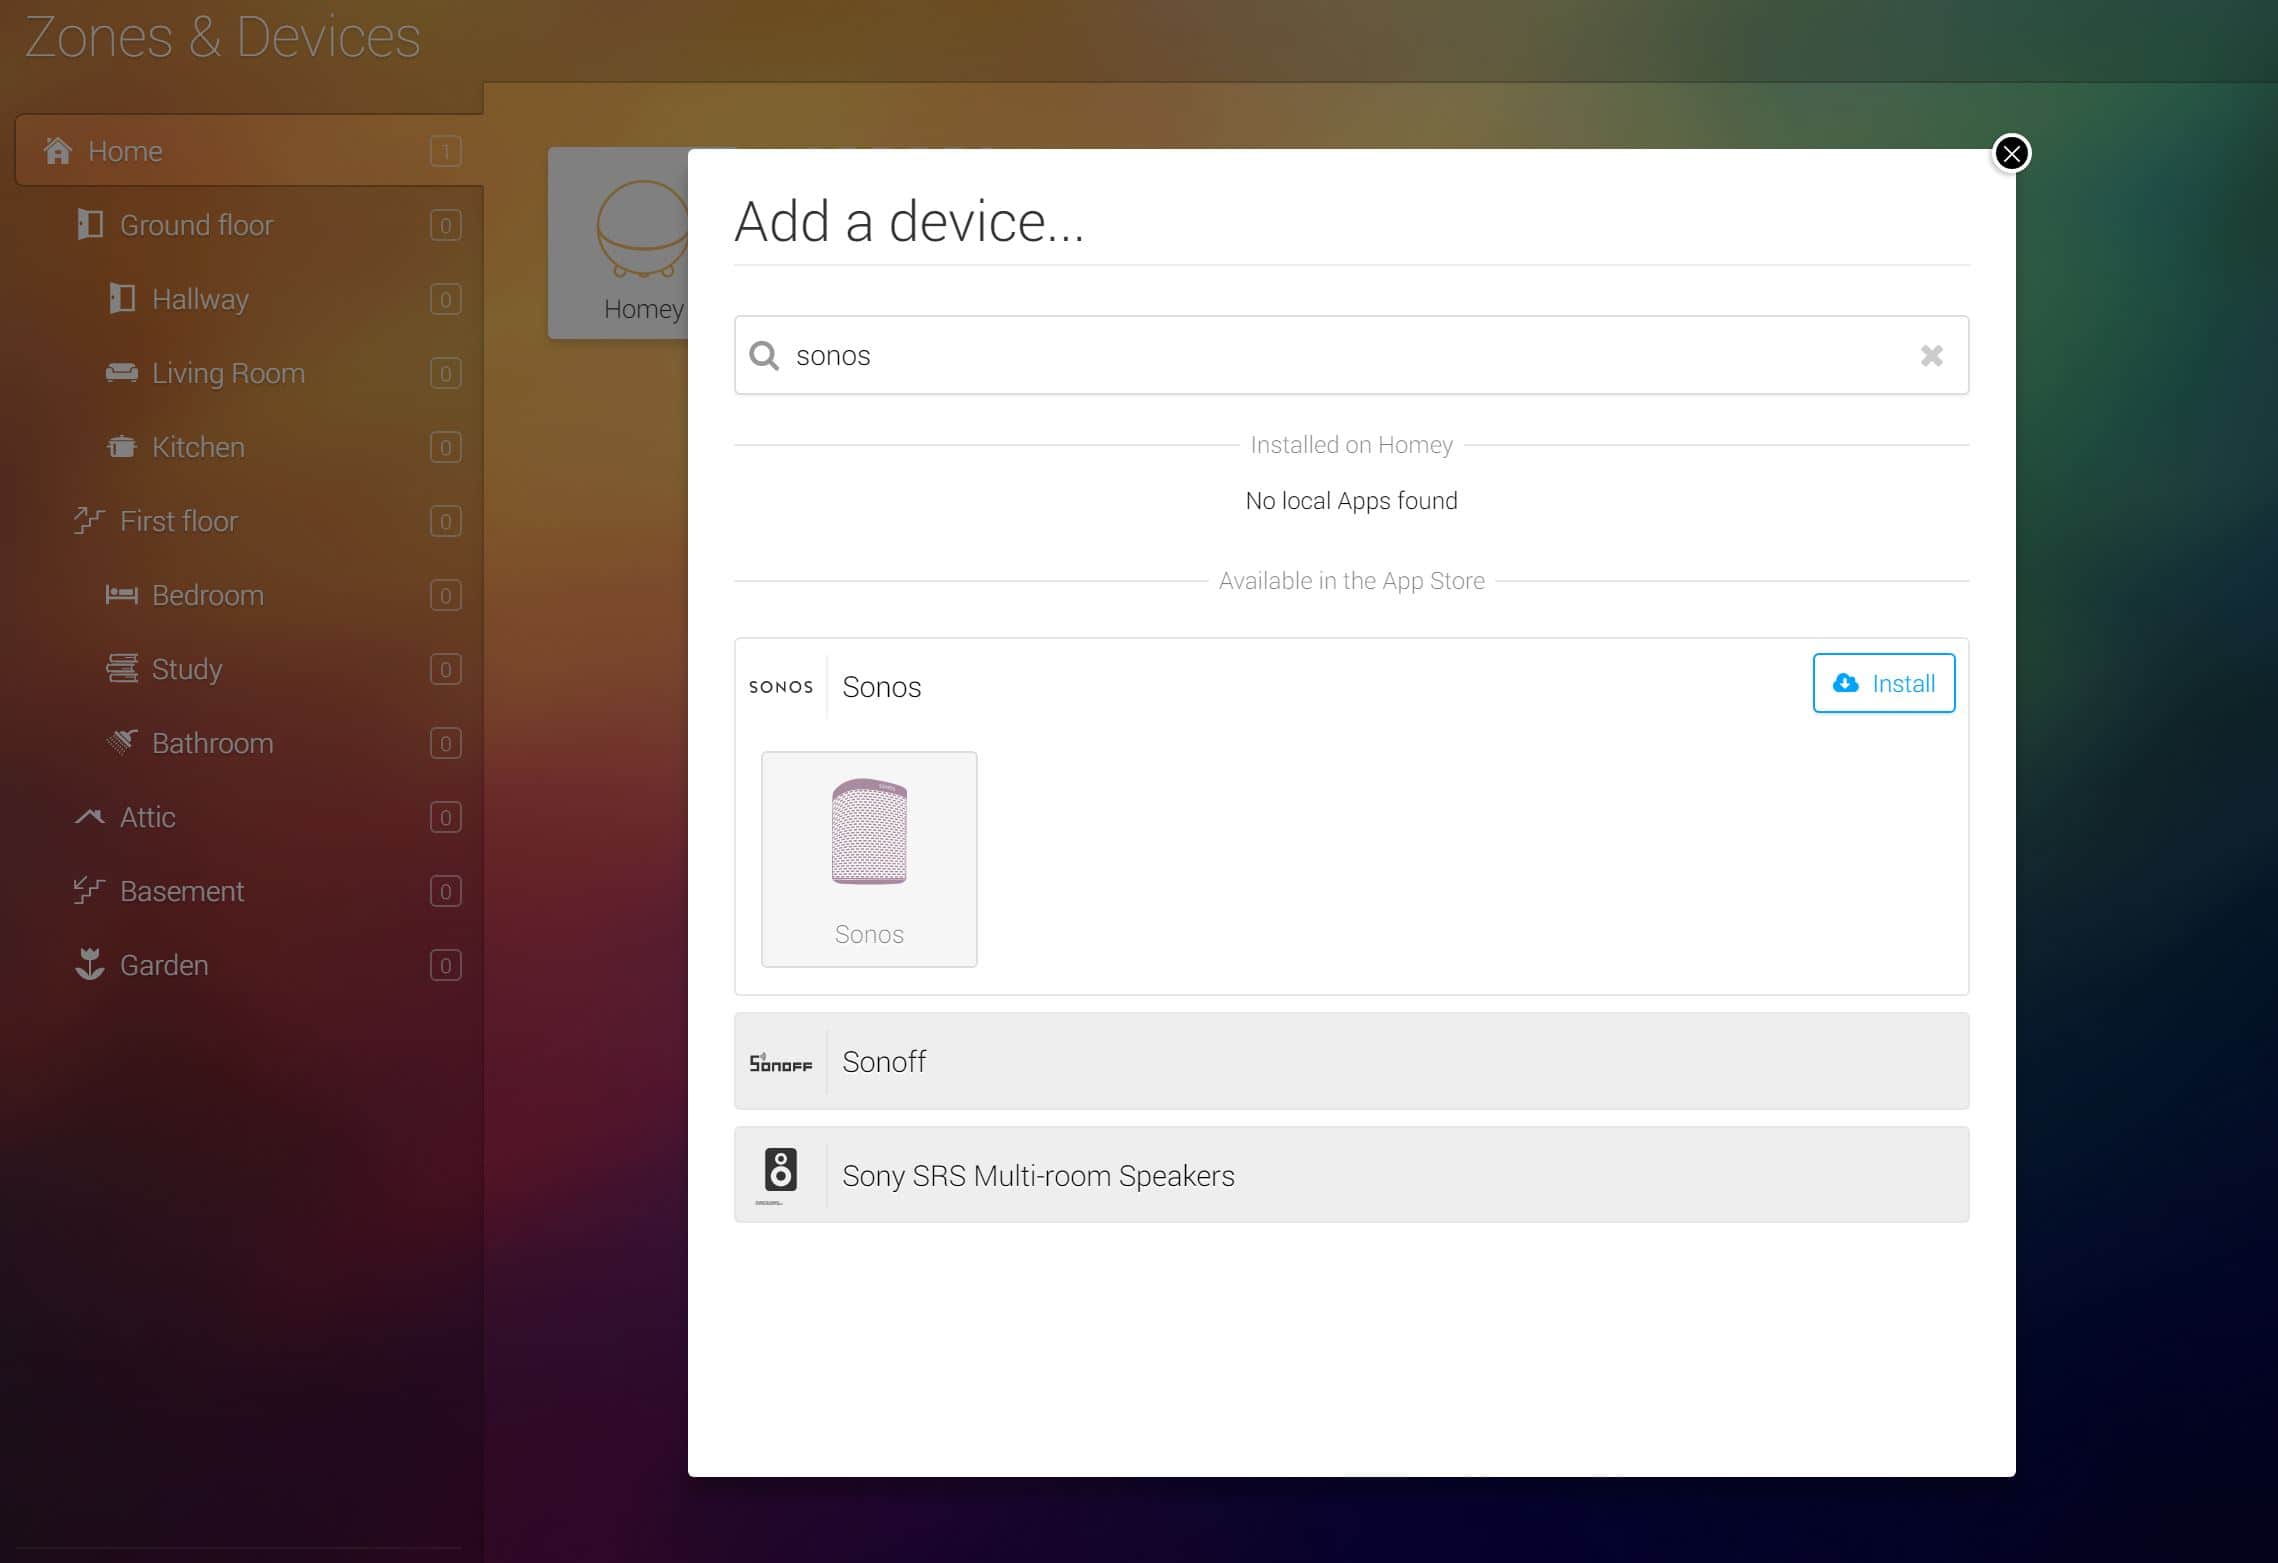Select the Ground floor zone
The width and height of the screenshot is (2278, 1563).
(248, 225)
